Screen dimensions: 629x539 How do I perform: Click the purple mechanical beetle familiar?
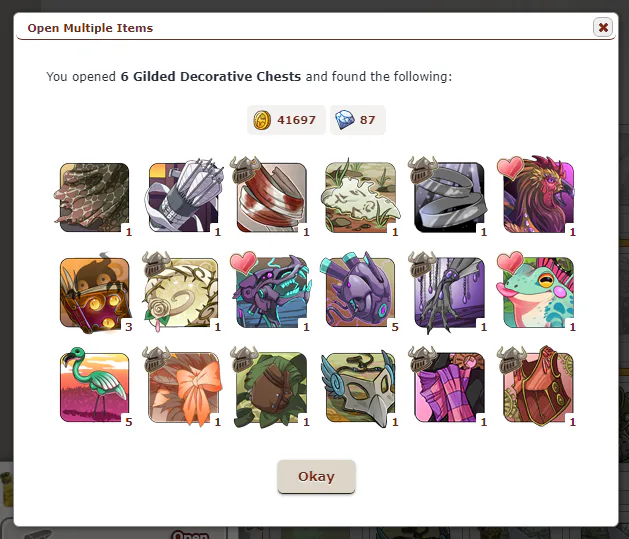pos(272,292)
